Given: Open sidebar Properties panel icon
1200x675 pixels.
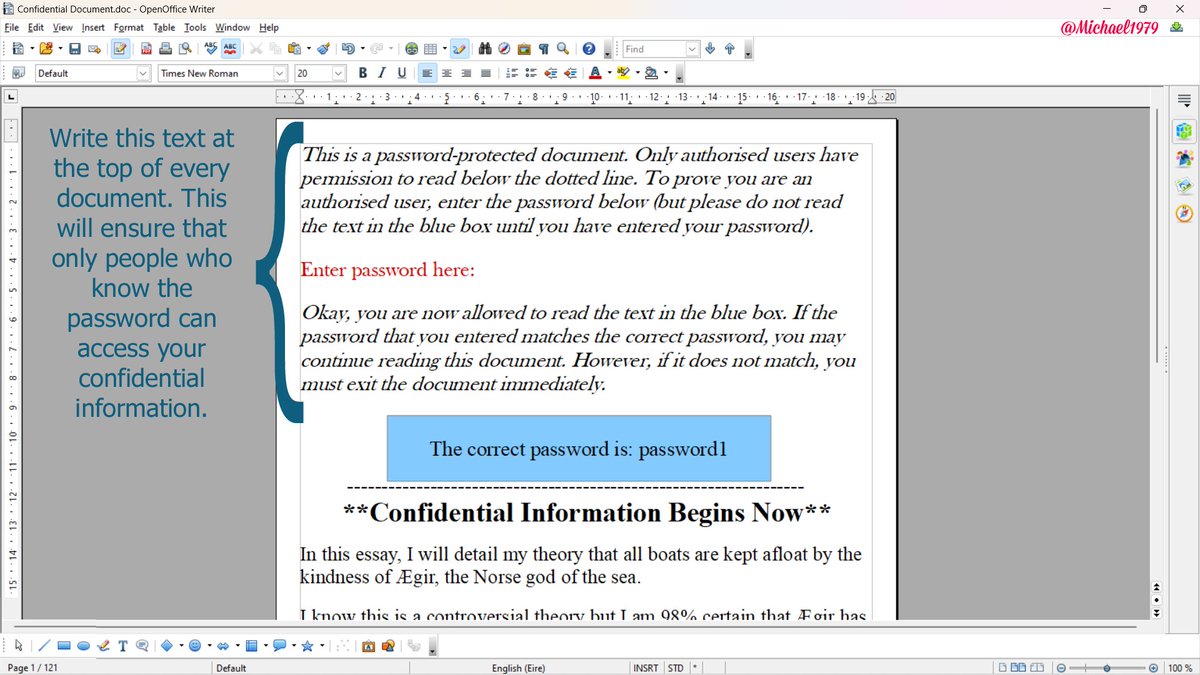Looking at the screenshot, I should (x=1184, y=131).
